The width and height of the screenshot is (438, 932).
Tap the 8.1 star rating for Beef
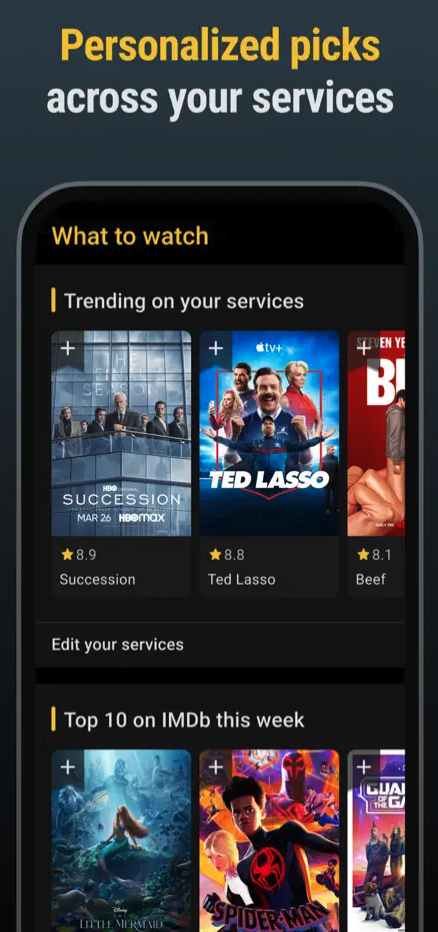(374, 555)
